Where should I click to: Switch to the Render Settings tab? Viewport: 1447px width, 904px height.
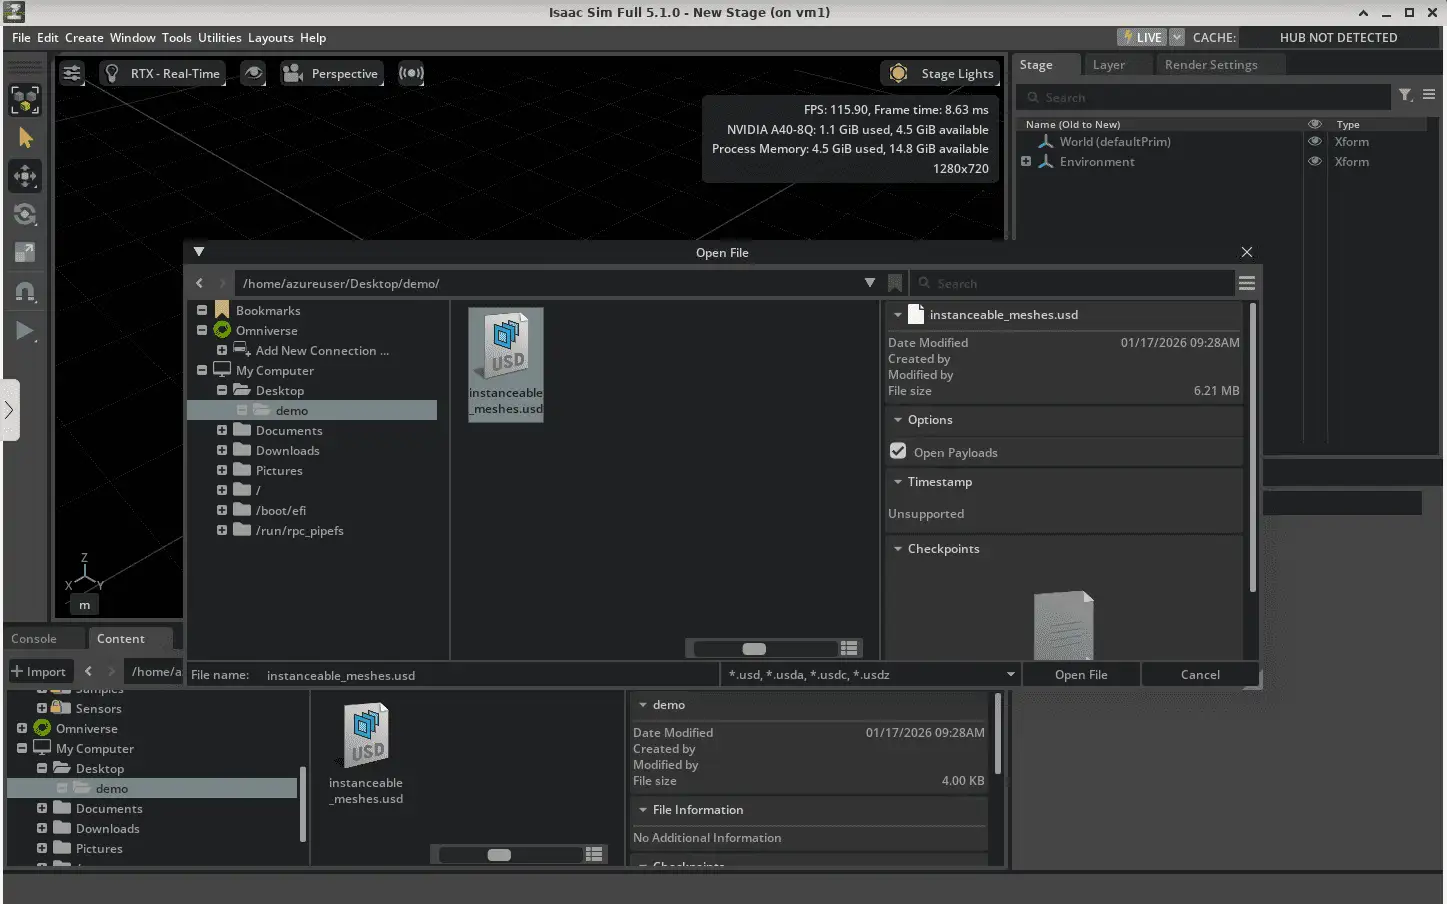point(1210,65)
